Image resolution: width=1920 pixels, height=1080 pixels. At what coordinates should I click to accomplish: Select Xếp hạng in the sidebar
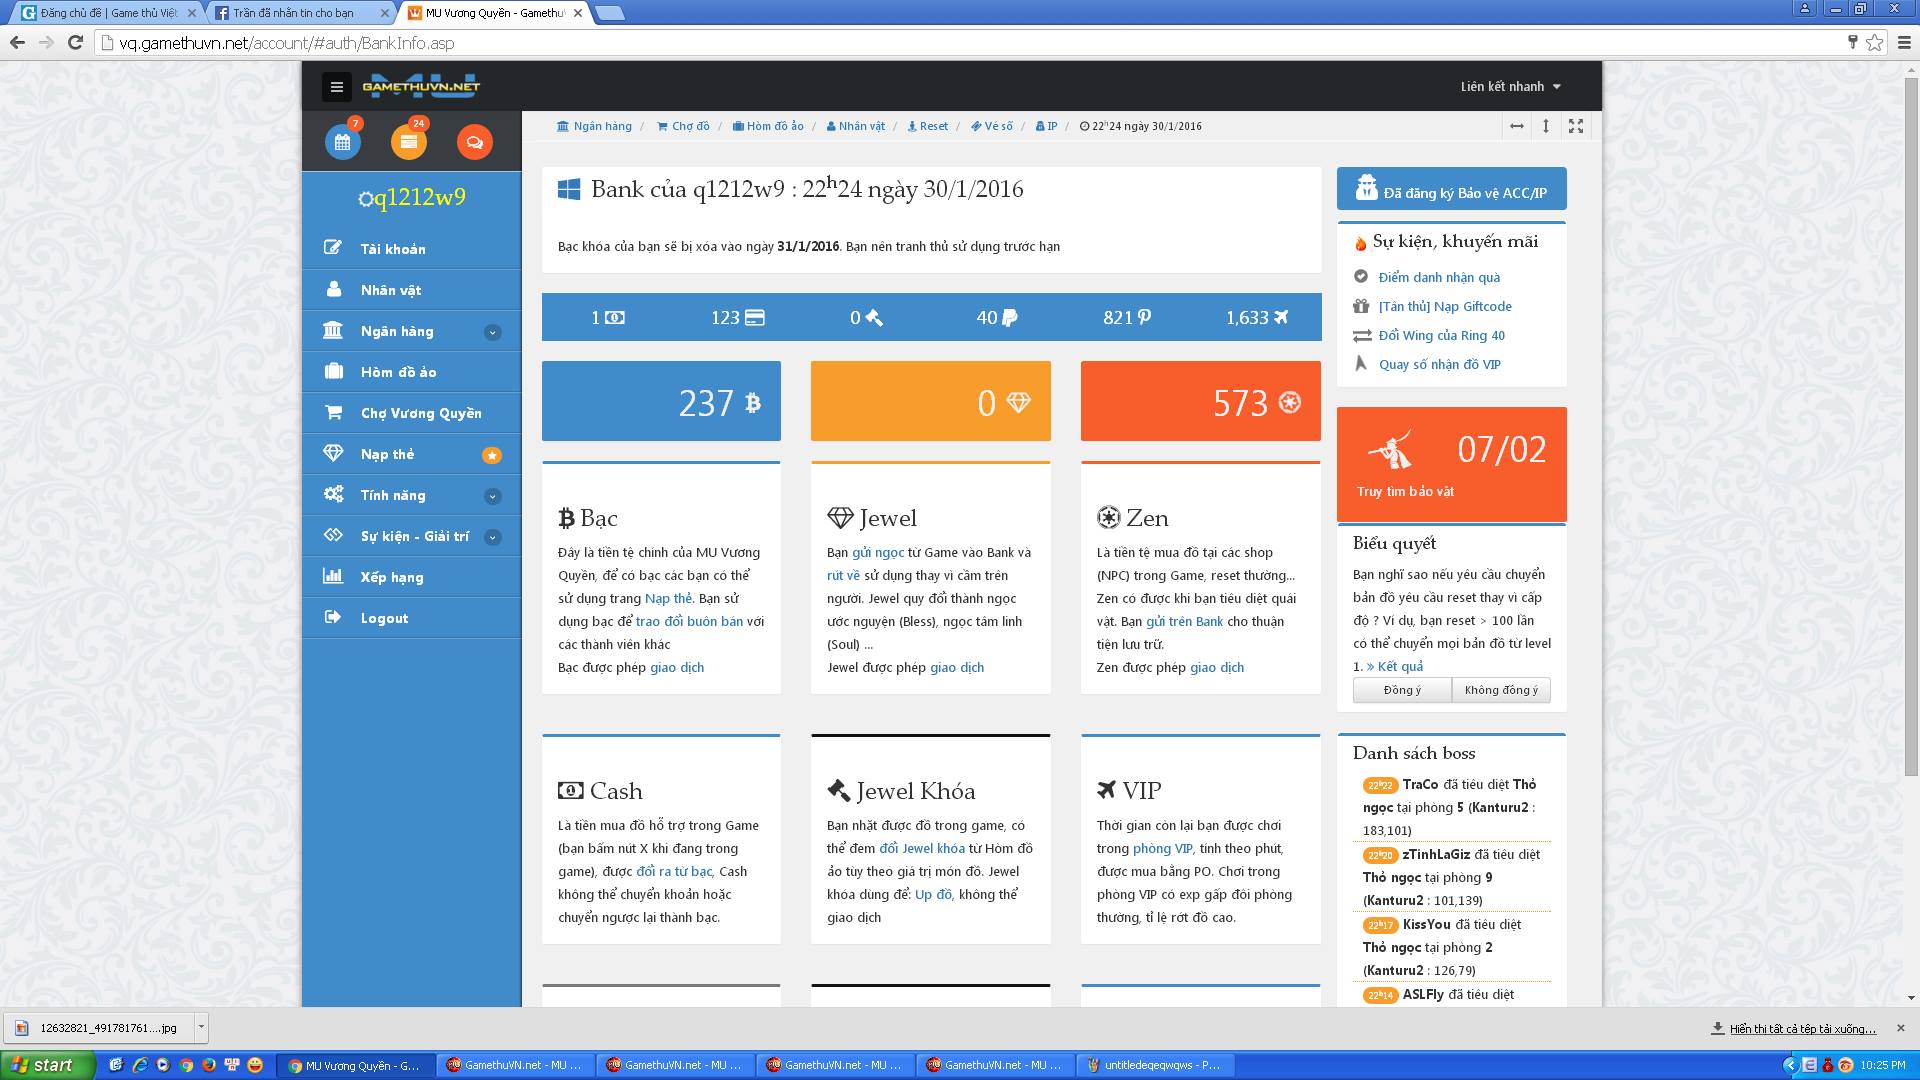[391, 577]
